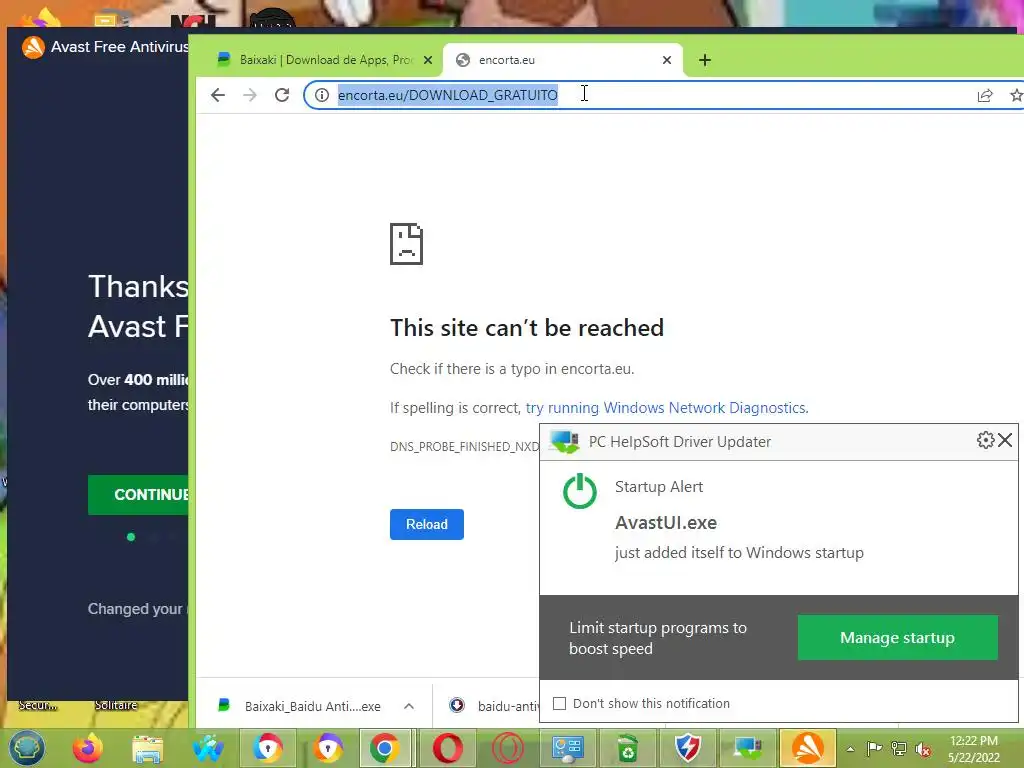This screenshot has width=1024, height=768.
Task: Open PC HelpSoft notification settings gear
Action: [x=985, y=440]
